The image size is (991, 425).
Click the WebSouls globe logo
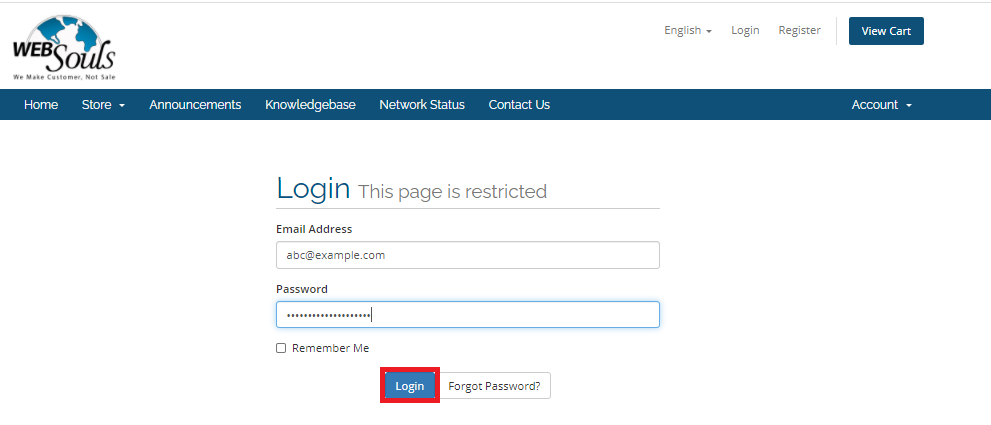click(64, 48)
